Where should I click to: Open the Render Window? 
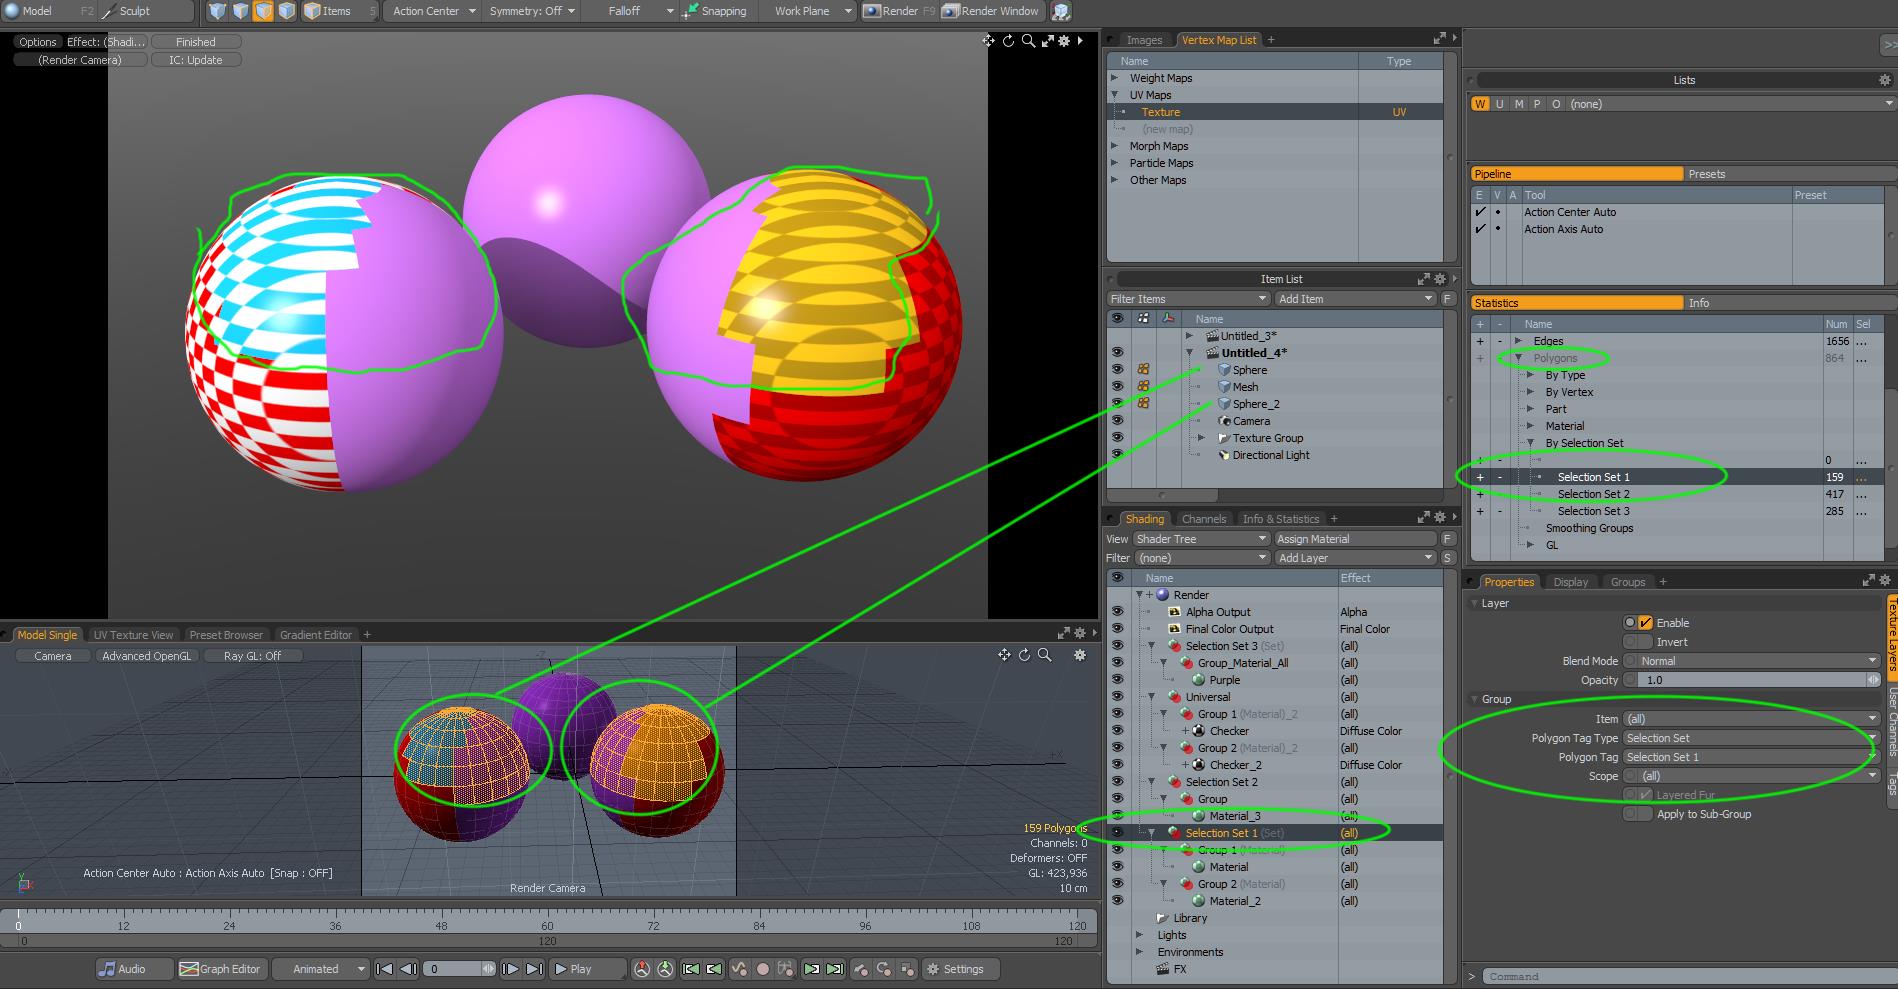pos(991,11)
